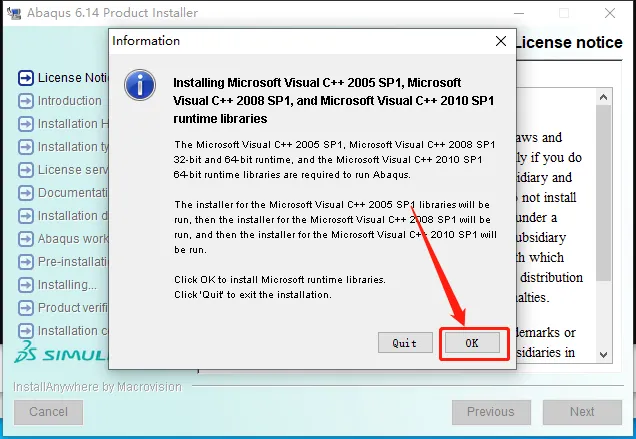Screen dimensions: 636x439
Task: Click the SIMULIA logo
Action: pyautogui.click(x=61, y=352)
